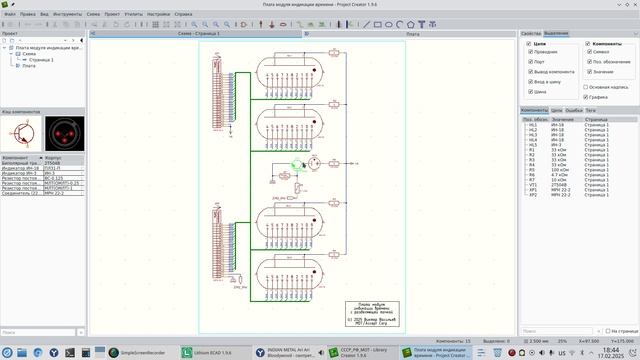The image size is (640, 360).
Task: Toggle the Шина checkbox
Action: click(x=531, y=92)
